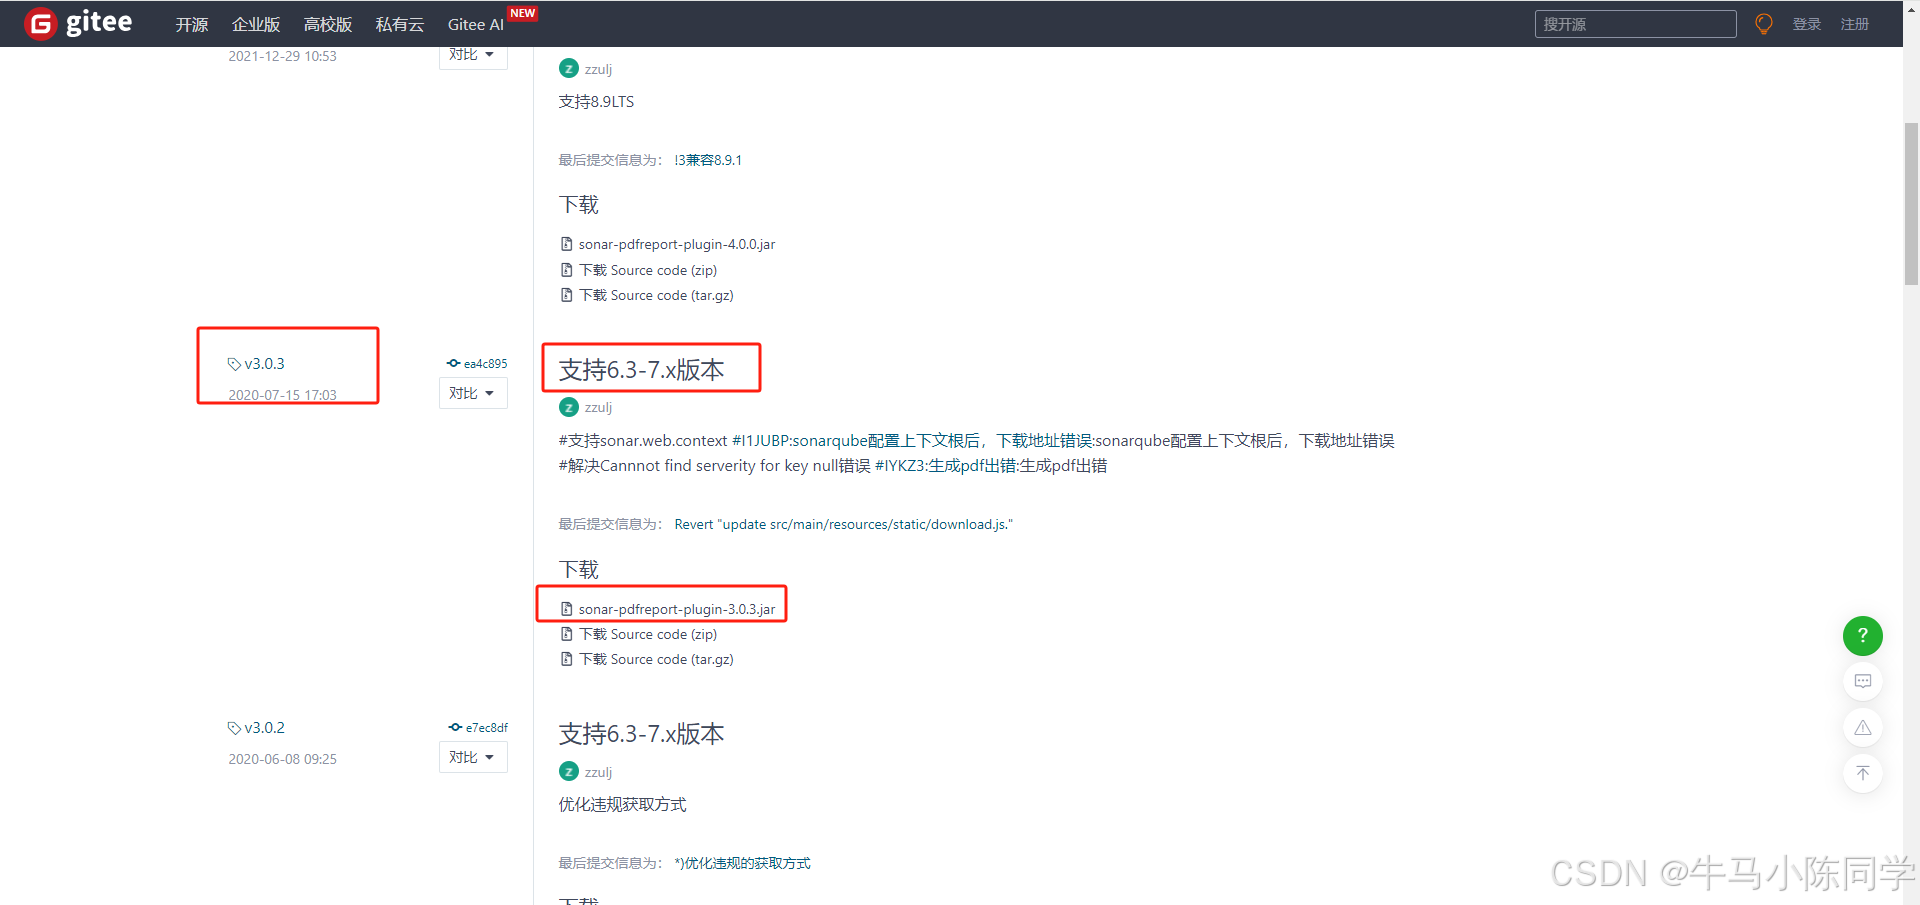1920x905 pixels.
Task: Open the v3.0.2 release title 支持6.3-7.x版本
Action: coord(641,734)
